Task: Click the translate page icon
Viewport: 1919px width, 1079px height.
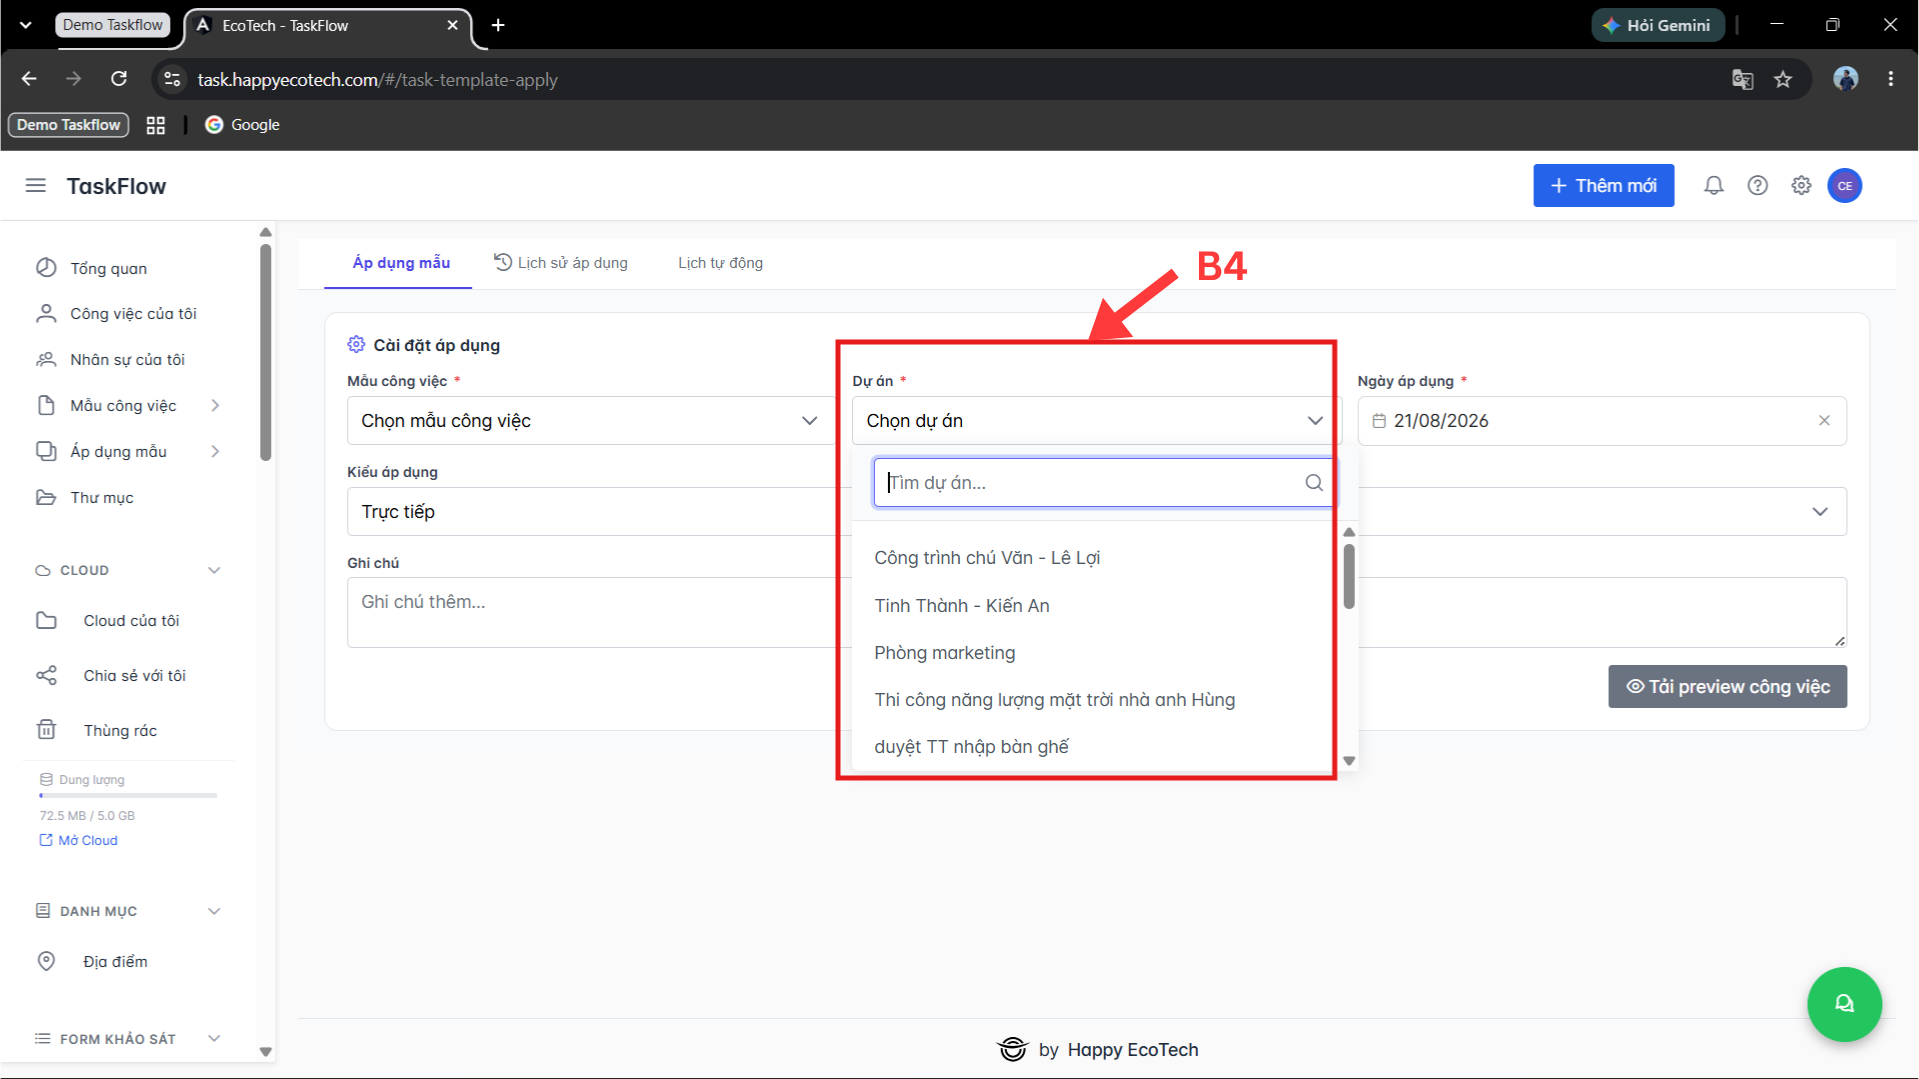Action: (x=1742, y=79)
